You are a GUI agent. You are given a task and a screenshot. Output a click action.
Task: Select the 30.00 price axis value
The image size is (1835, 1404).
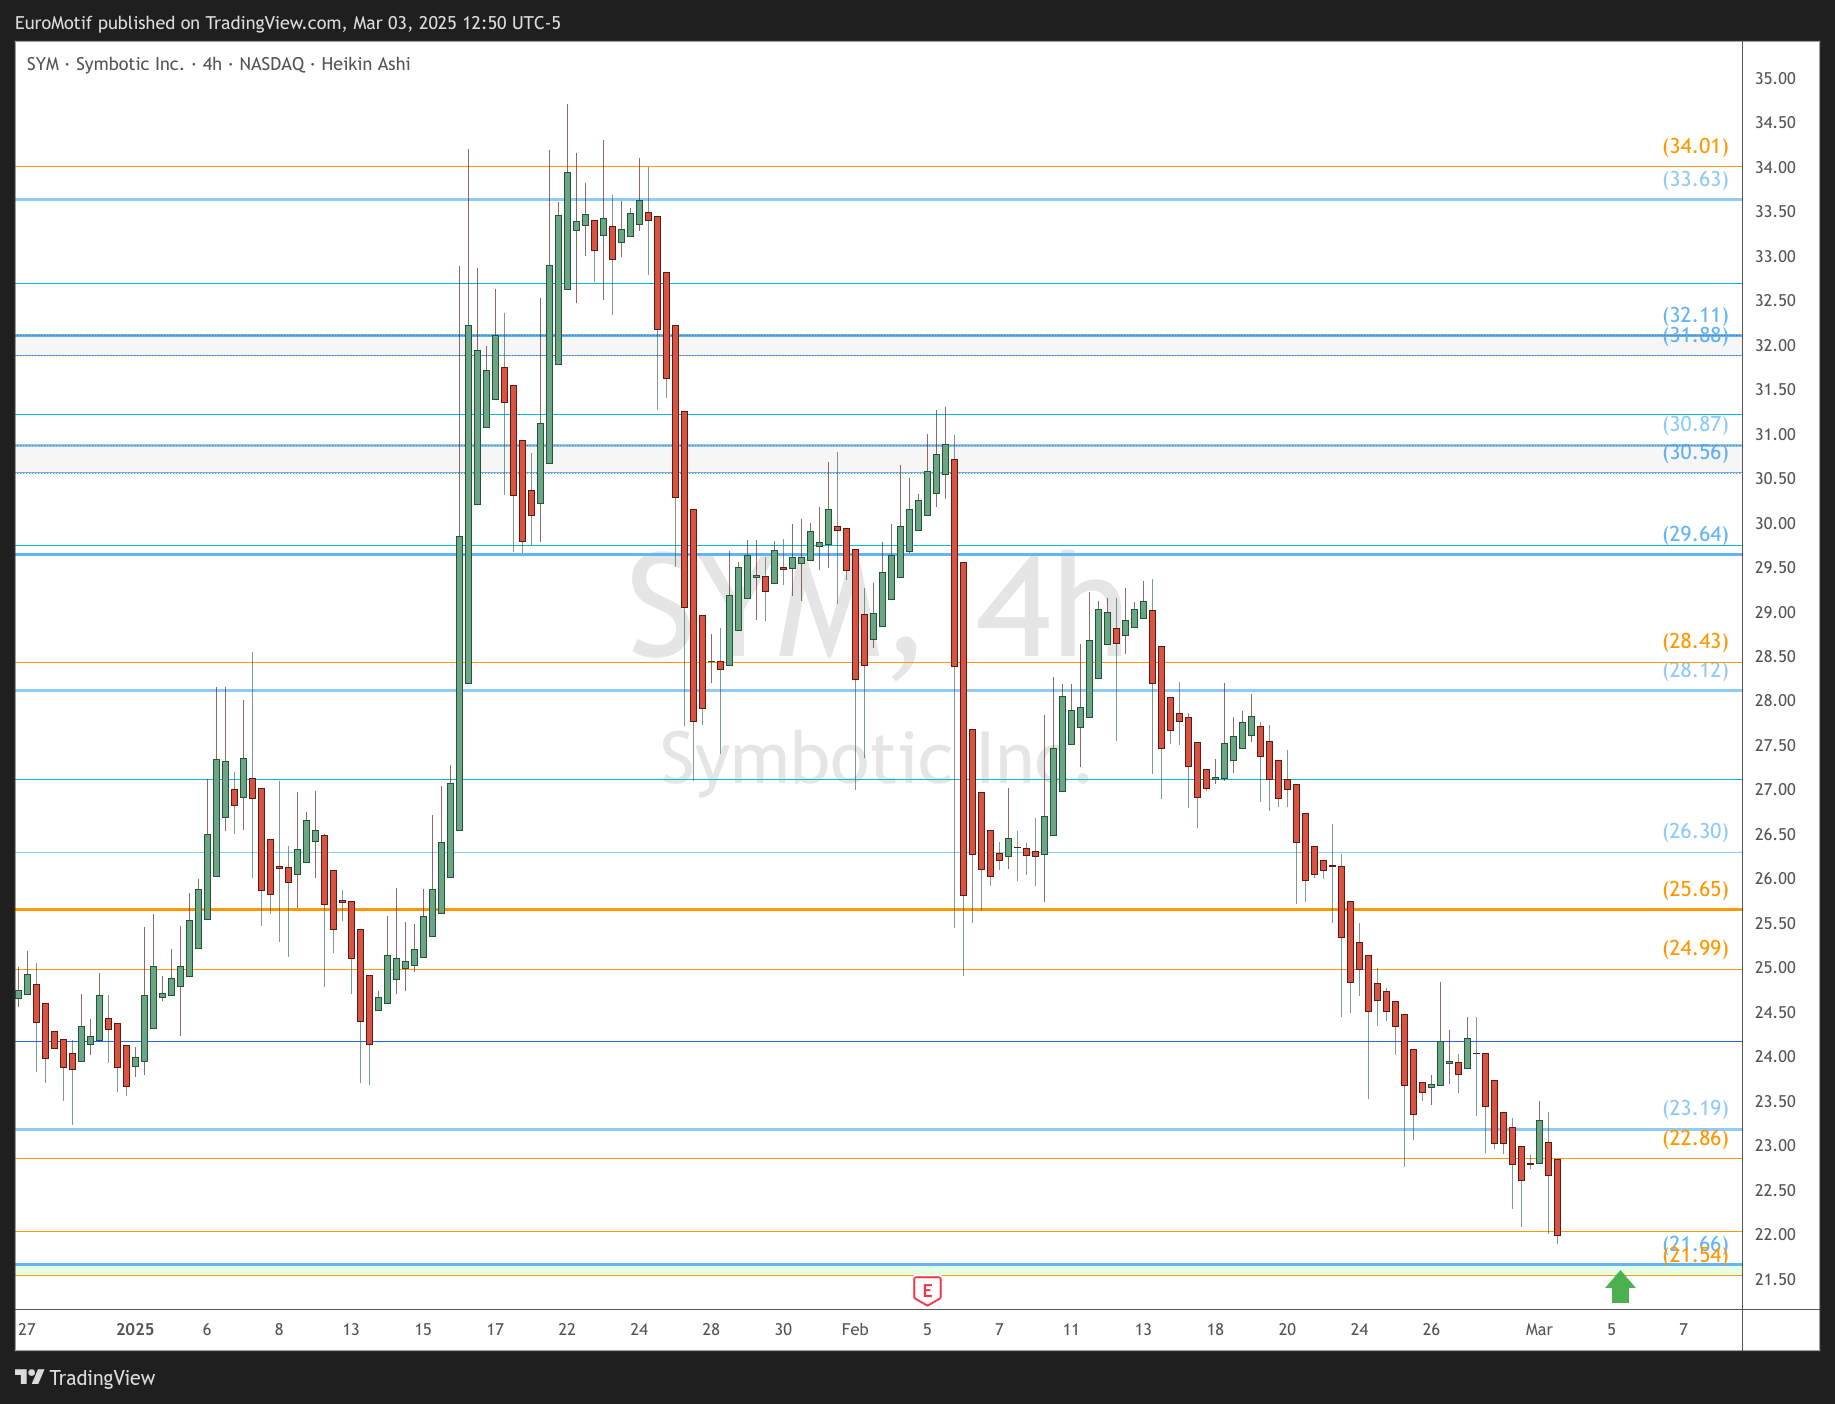pos(1775,523)
